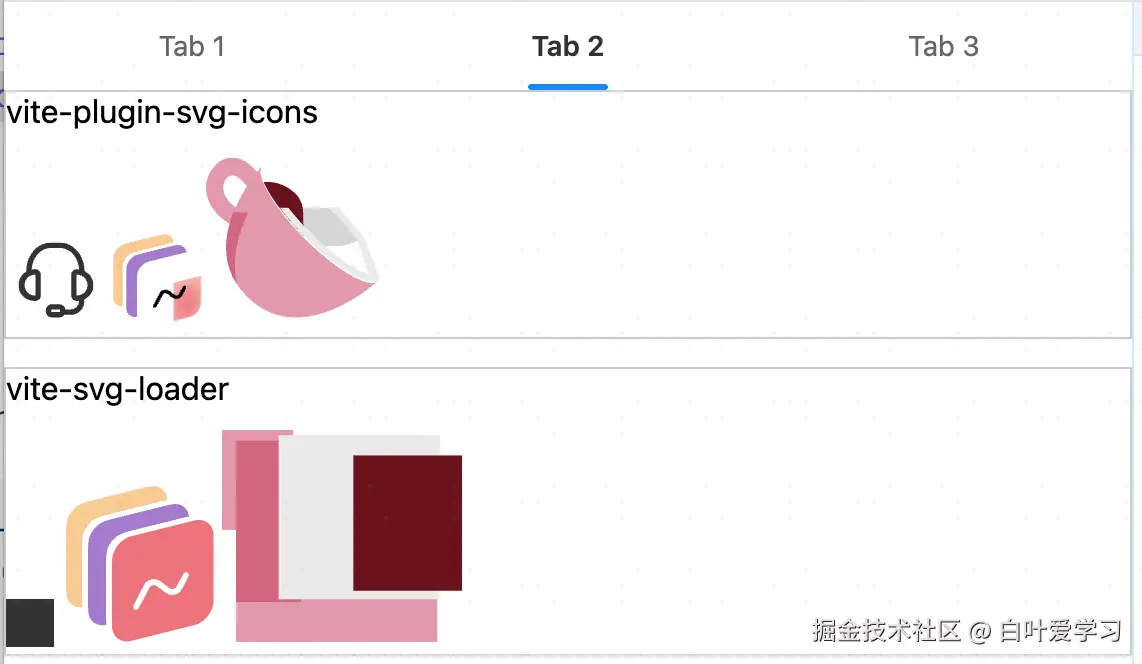
Task: Switch to Tab 1
Action: pos(192,47)
